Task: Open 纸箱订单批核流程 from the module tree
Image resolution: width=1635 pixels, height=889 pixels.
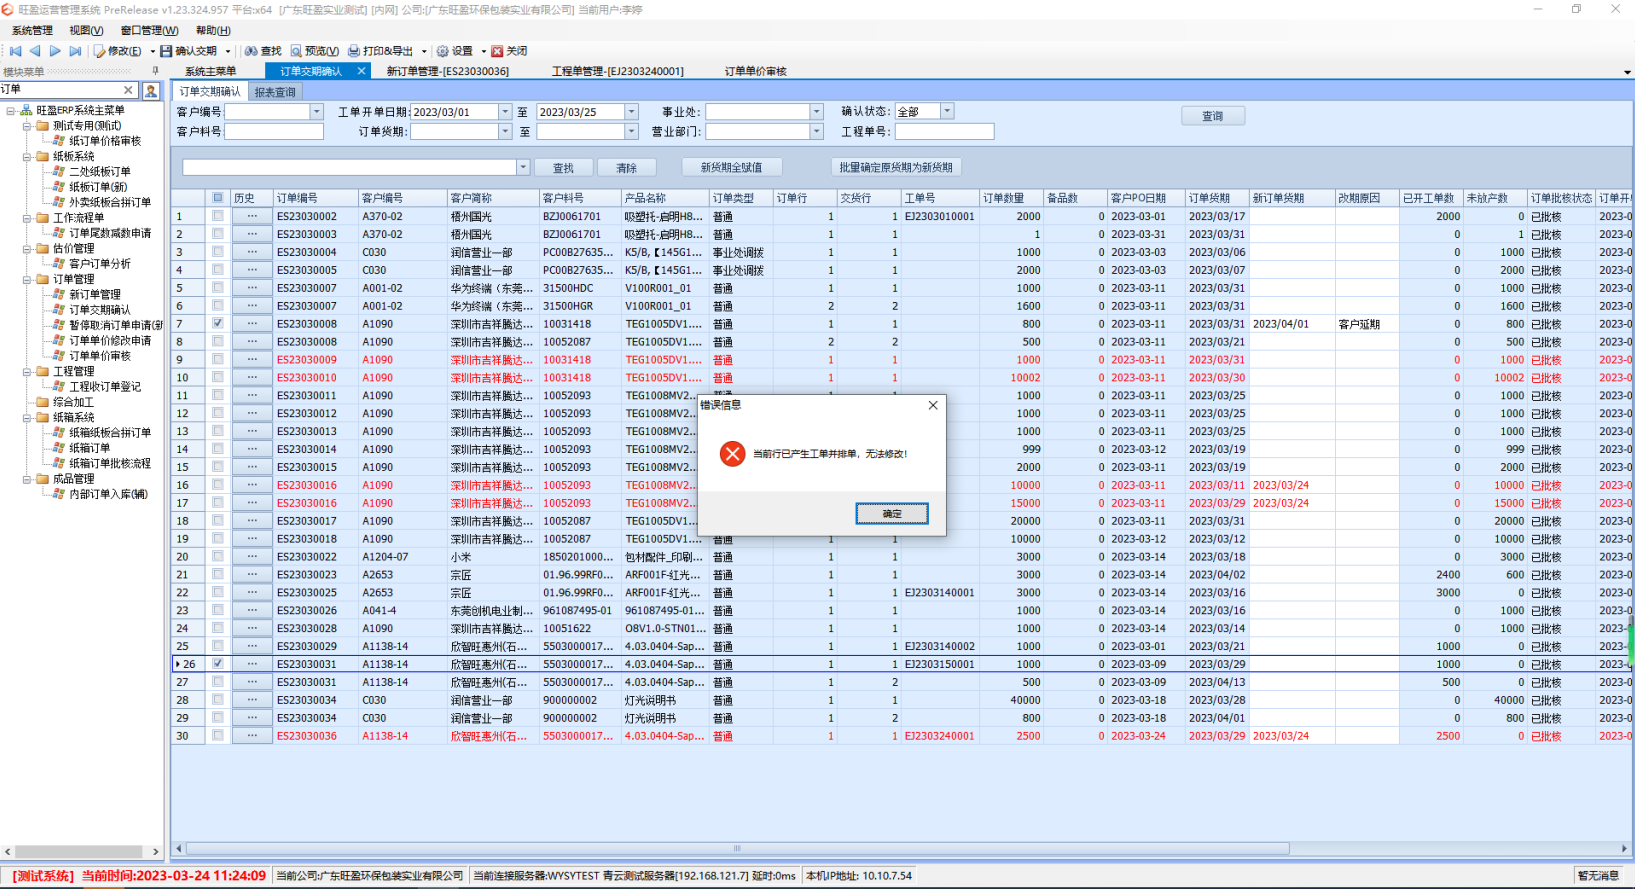Action: click(110, 464)
